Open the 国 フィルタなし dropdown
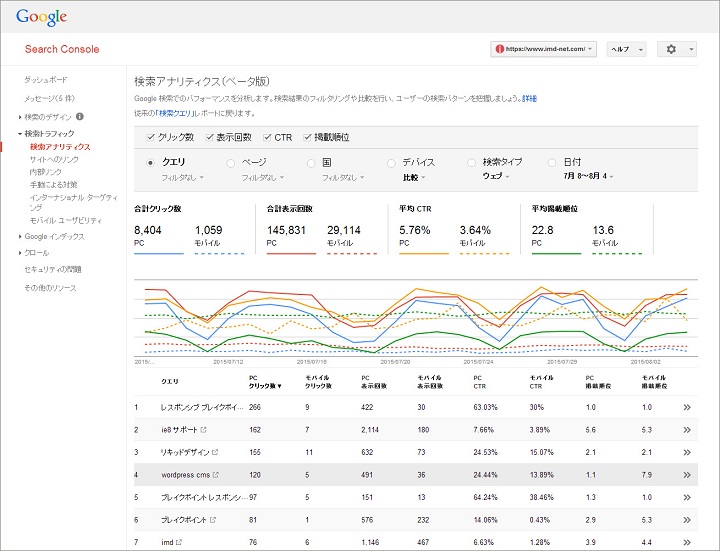Image resolution: width=720 pixels, height=551 pixels. 343,178
